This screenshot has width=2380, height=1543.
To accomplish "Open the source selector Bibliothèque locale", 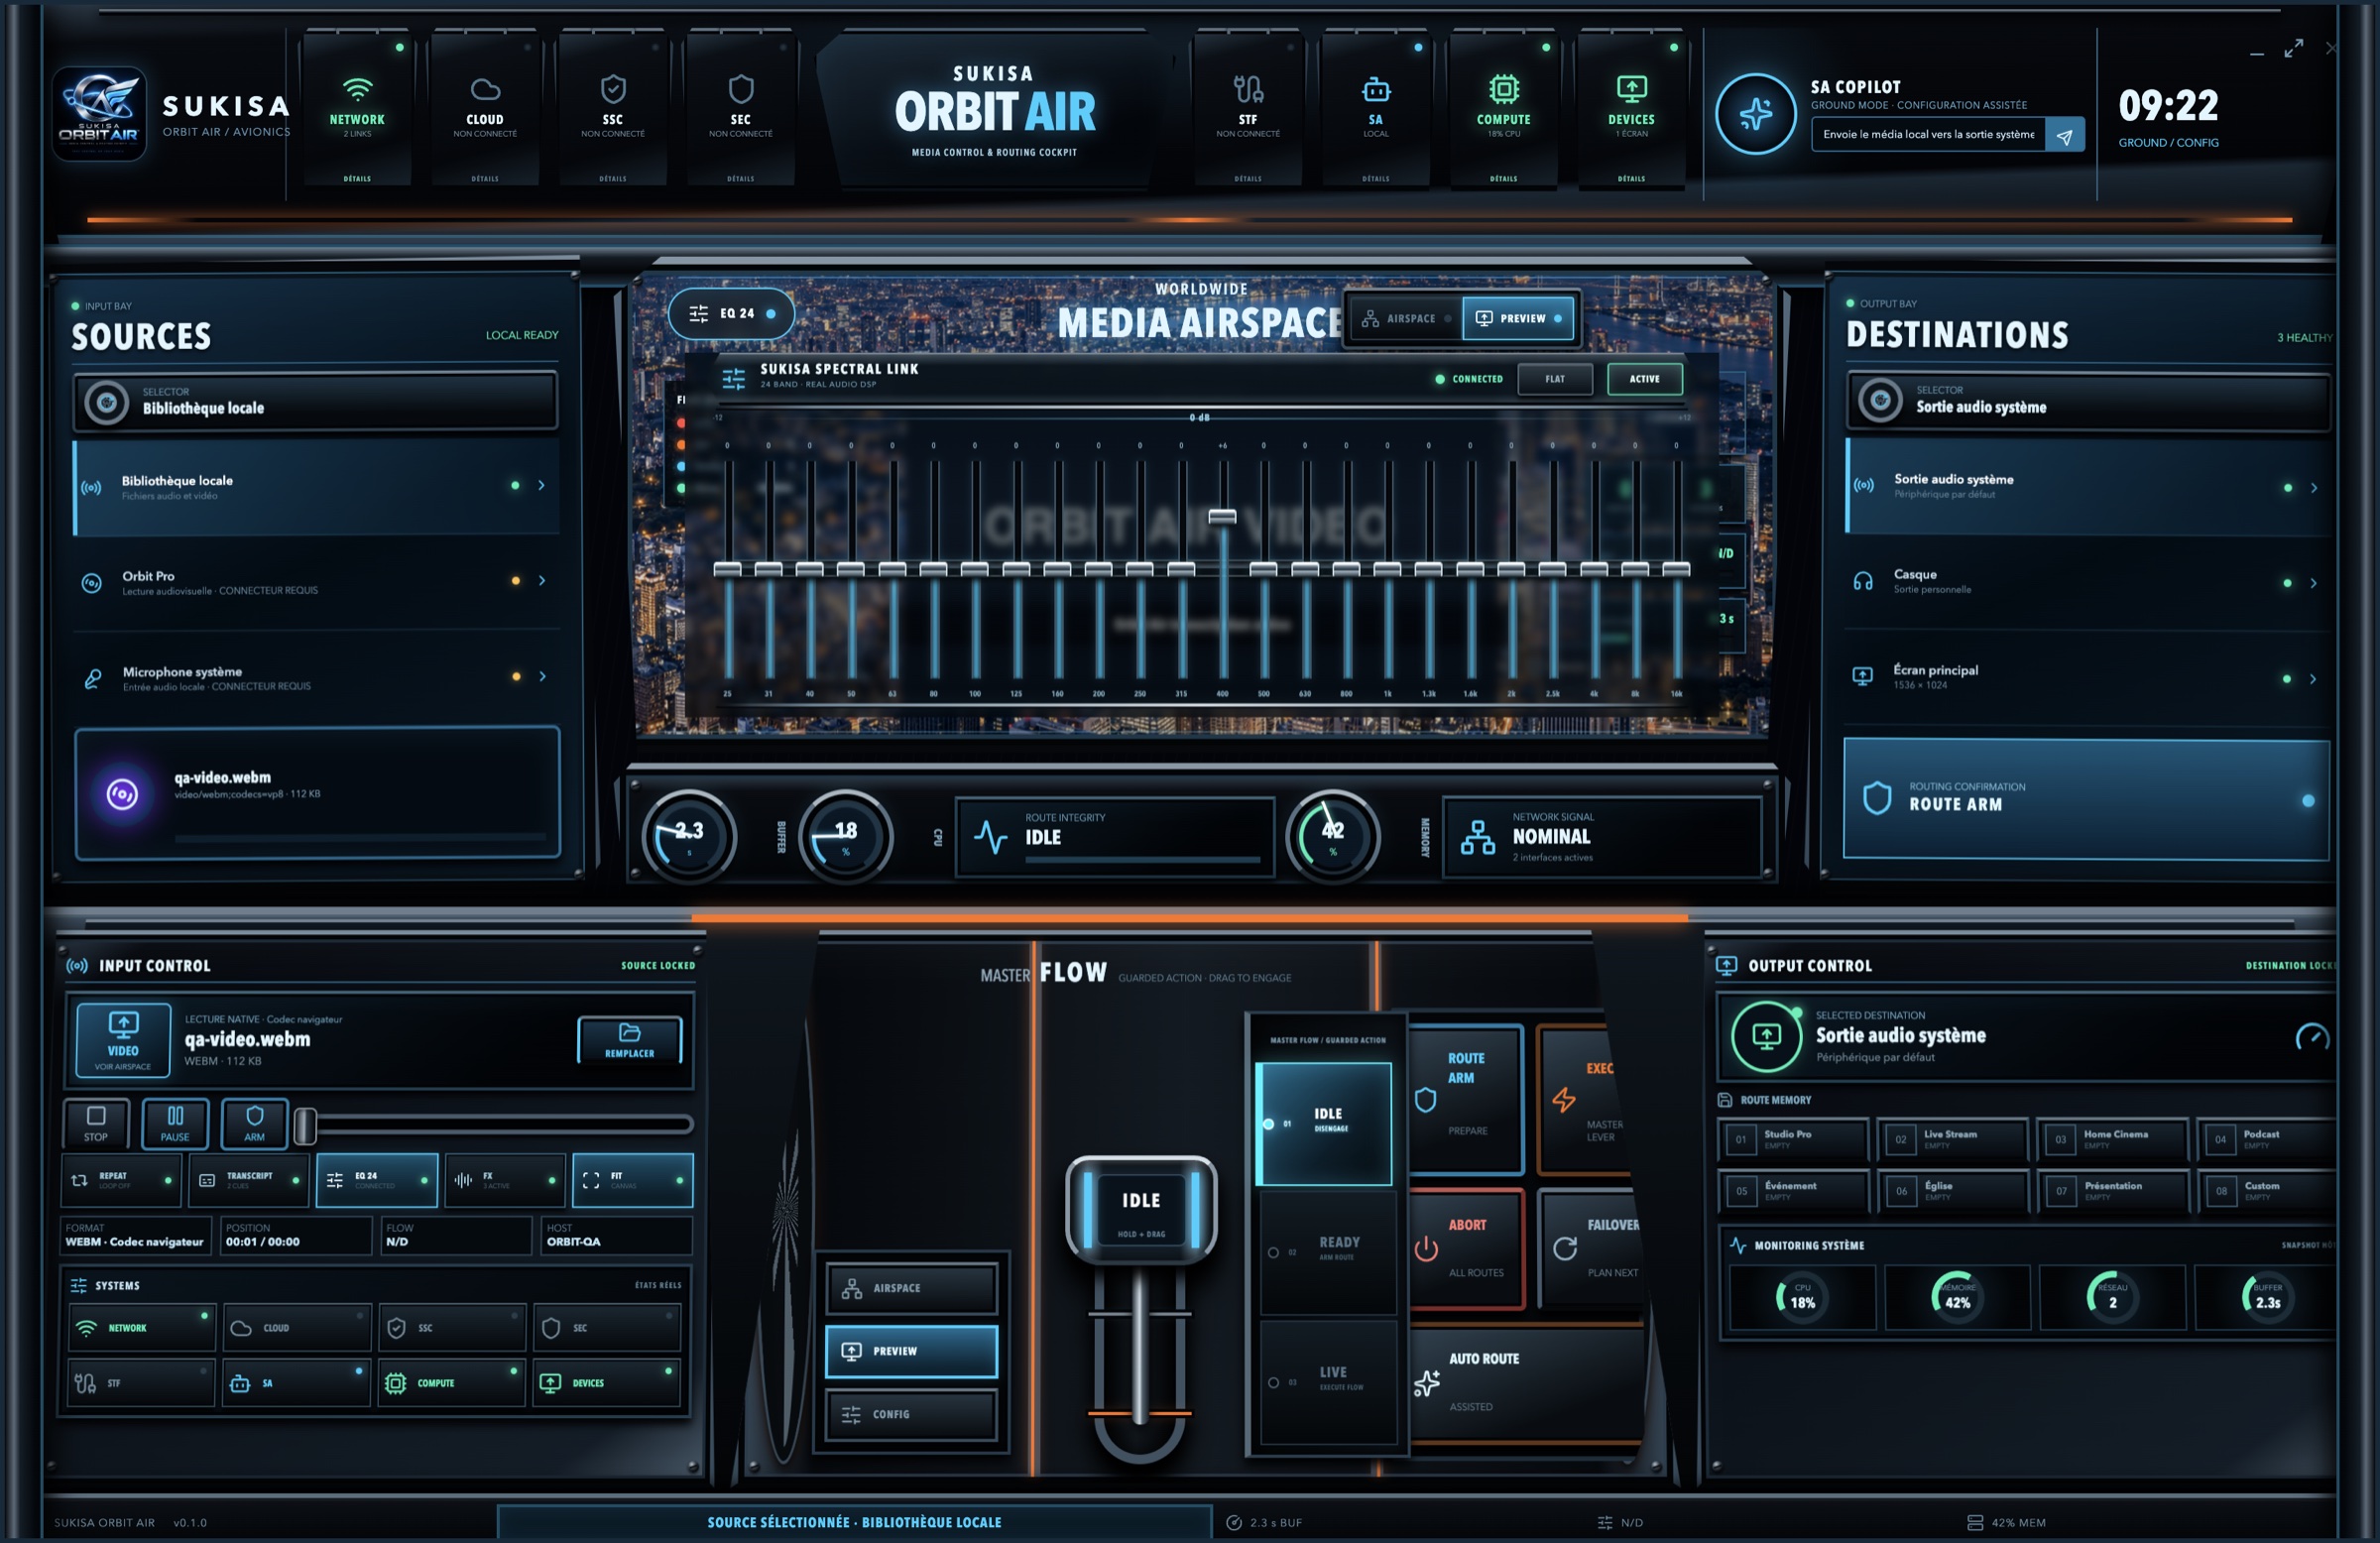I will (x=316, y=401).
